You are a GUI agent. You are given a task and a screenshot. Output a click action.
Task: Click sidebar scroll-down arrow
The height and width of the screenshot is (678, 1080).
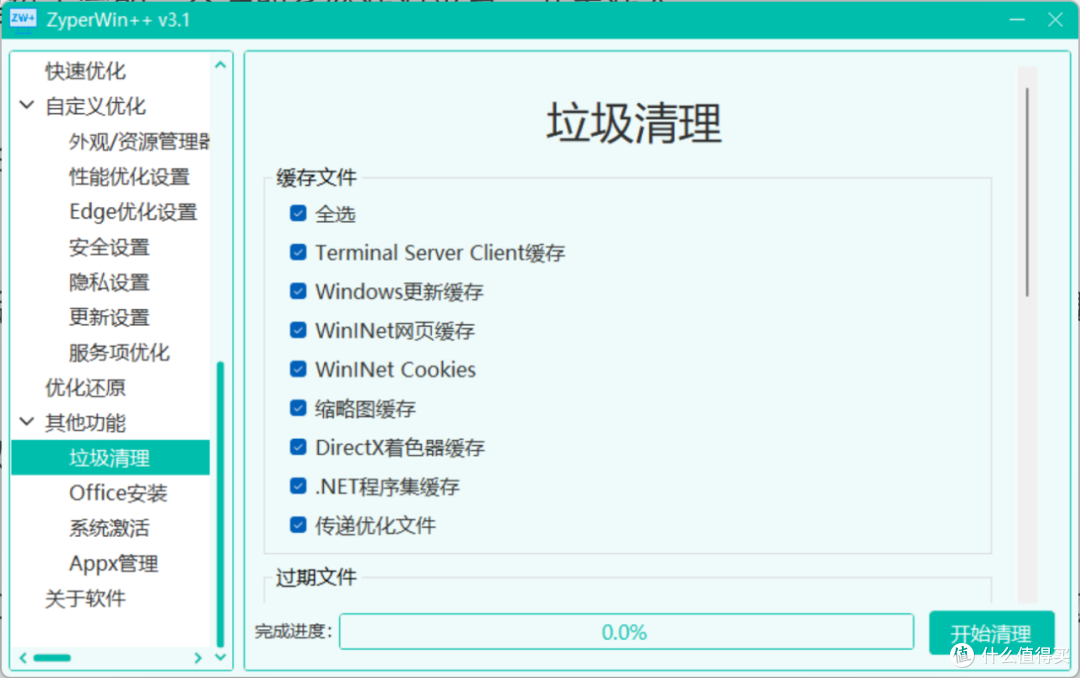click(x=220, y=657)
